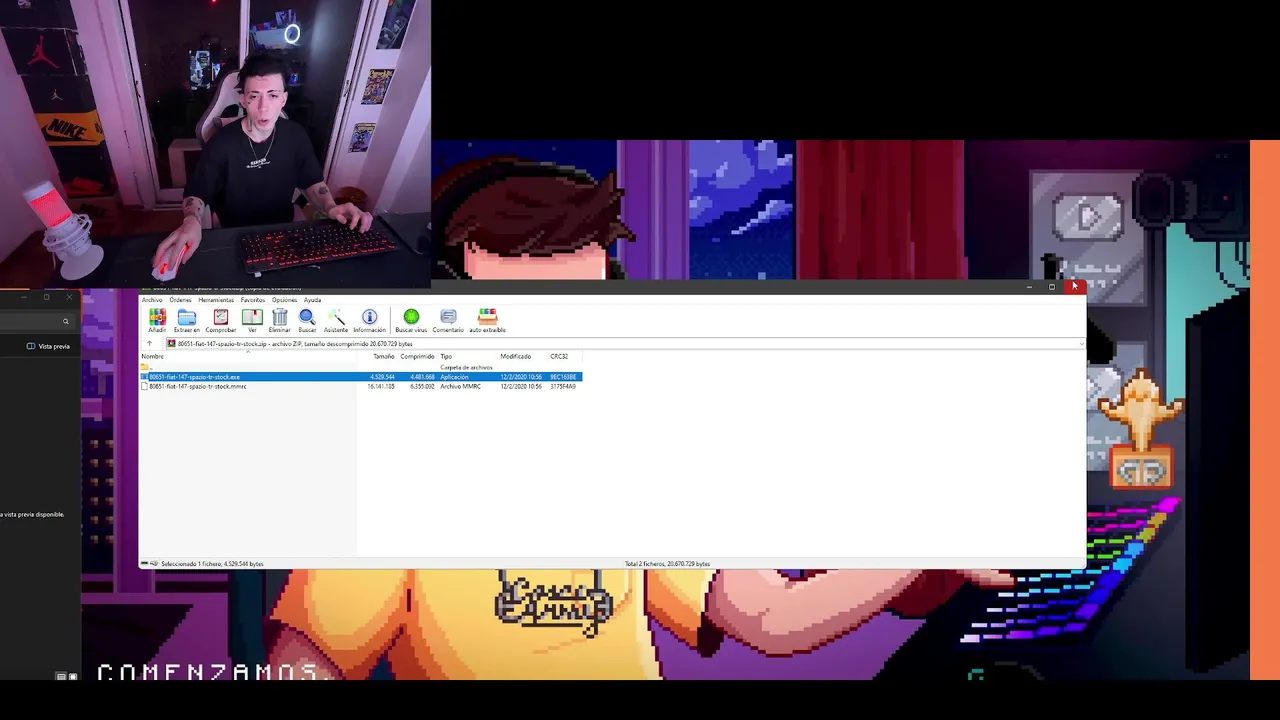
Task: Sort by Tipo column header
Action: tap(446, 356)
